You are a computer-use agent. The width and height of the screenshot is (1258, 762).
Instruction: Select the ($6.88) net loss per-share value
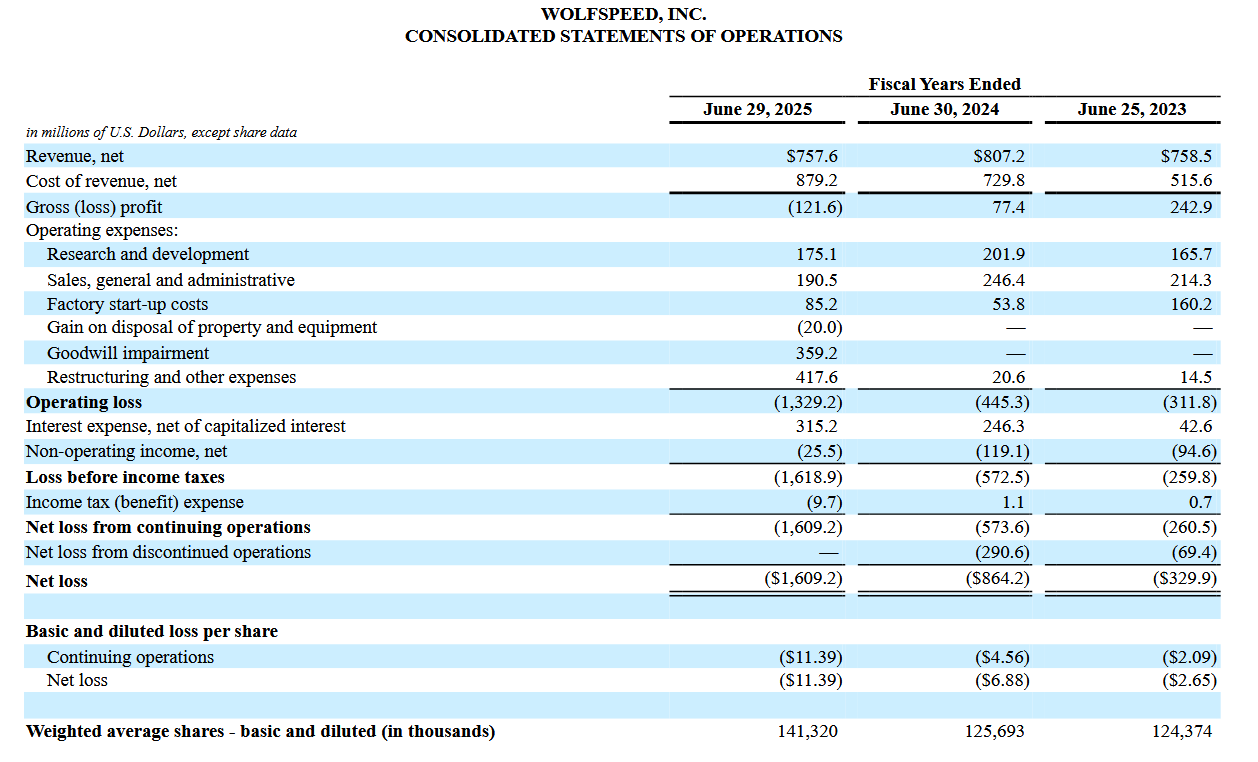[1001, 680]
